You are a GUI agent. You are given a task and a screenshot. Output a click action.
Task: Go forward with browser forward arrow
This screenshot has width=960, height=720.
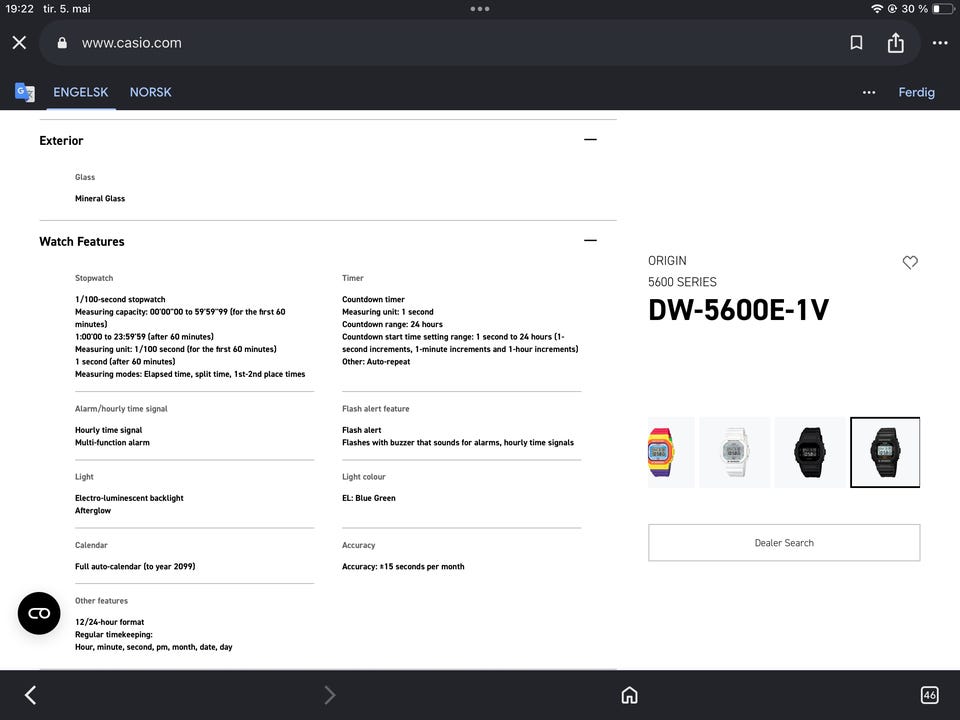point(329,695)
